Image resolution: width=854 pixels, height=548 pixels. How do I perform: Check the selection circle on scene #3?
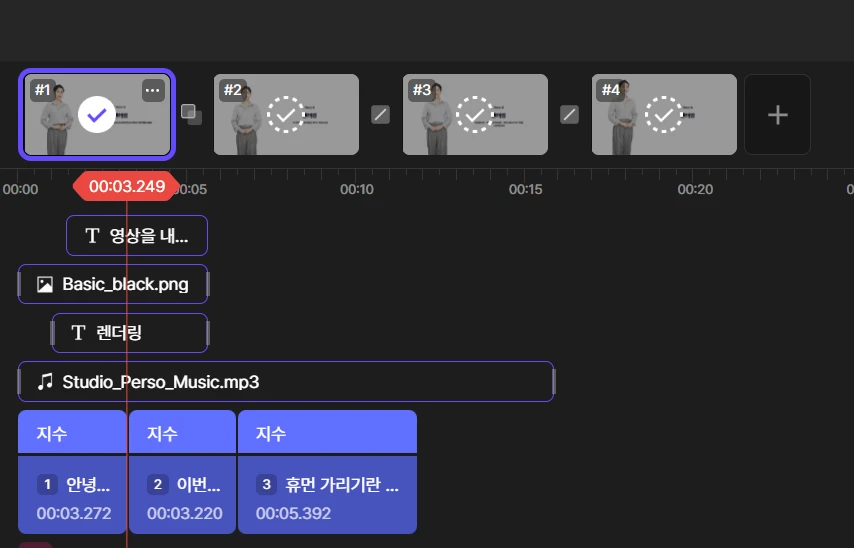pyautogui.click(x=475, y=115)
